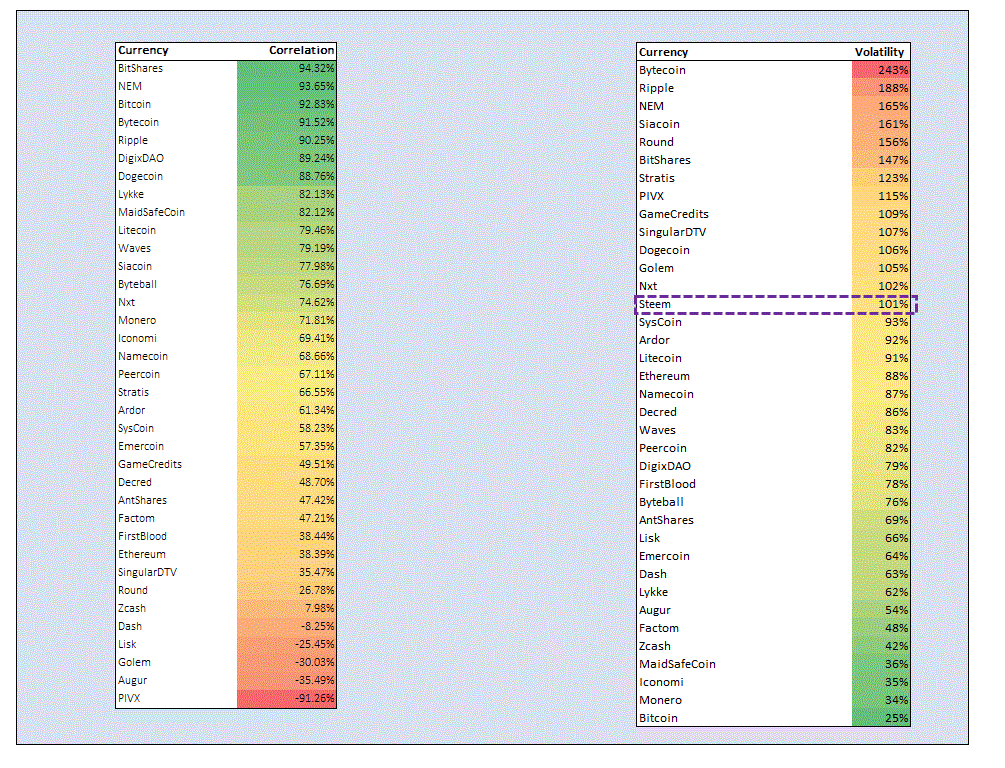
Task: Click the 91.52% correlation value
Action: (x=316, y=122)
